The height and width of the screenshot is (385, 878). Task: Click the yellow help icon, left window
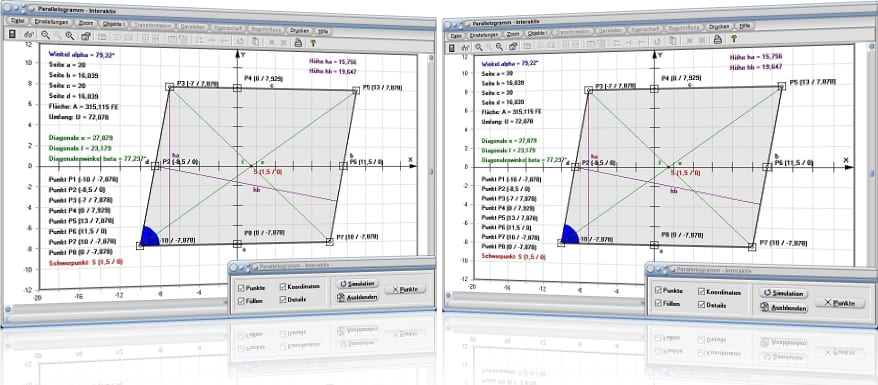tap(313, 43)
